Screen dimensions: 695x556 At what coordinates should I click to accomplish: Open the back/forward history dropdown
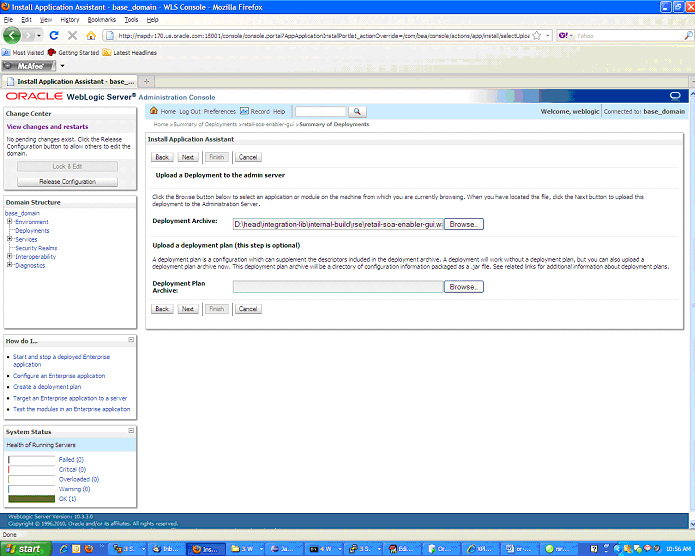tap(39, 35)
